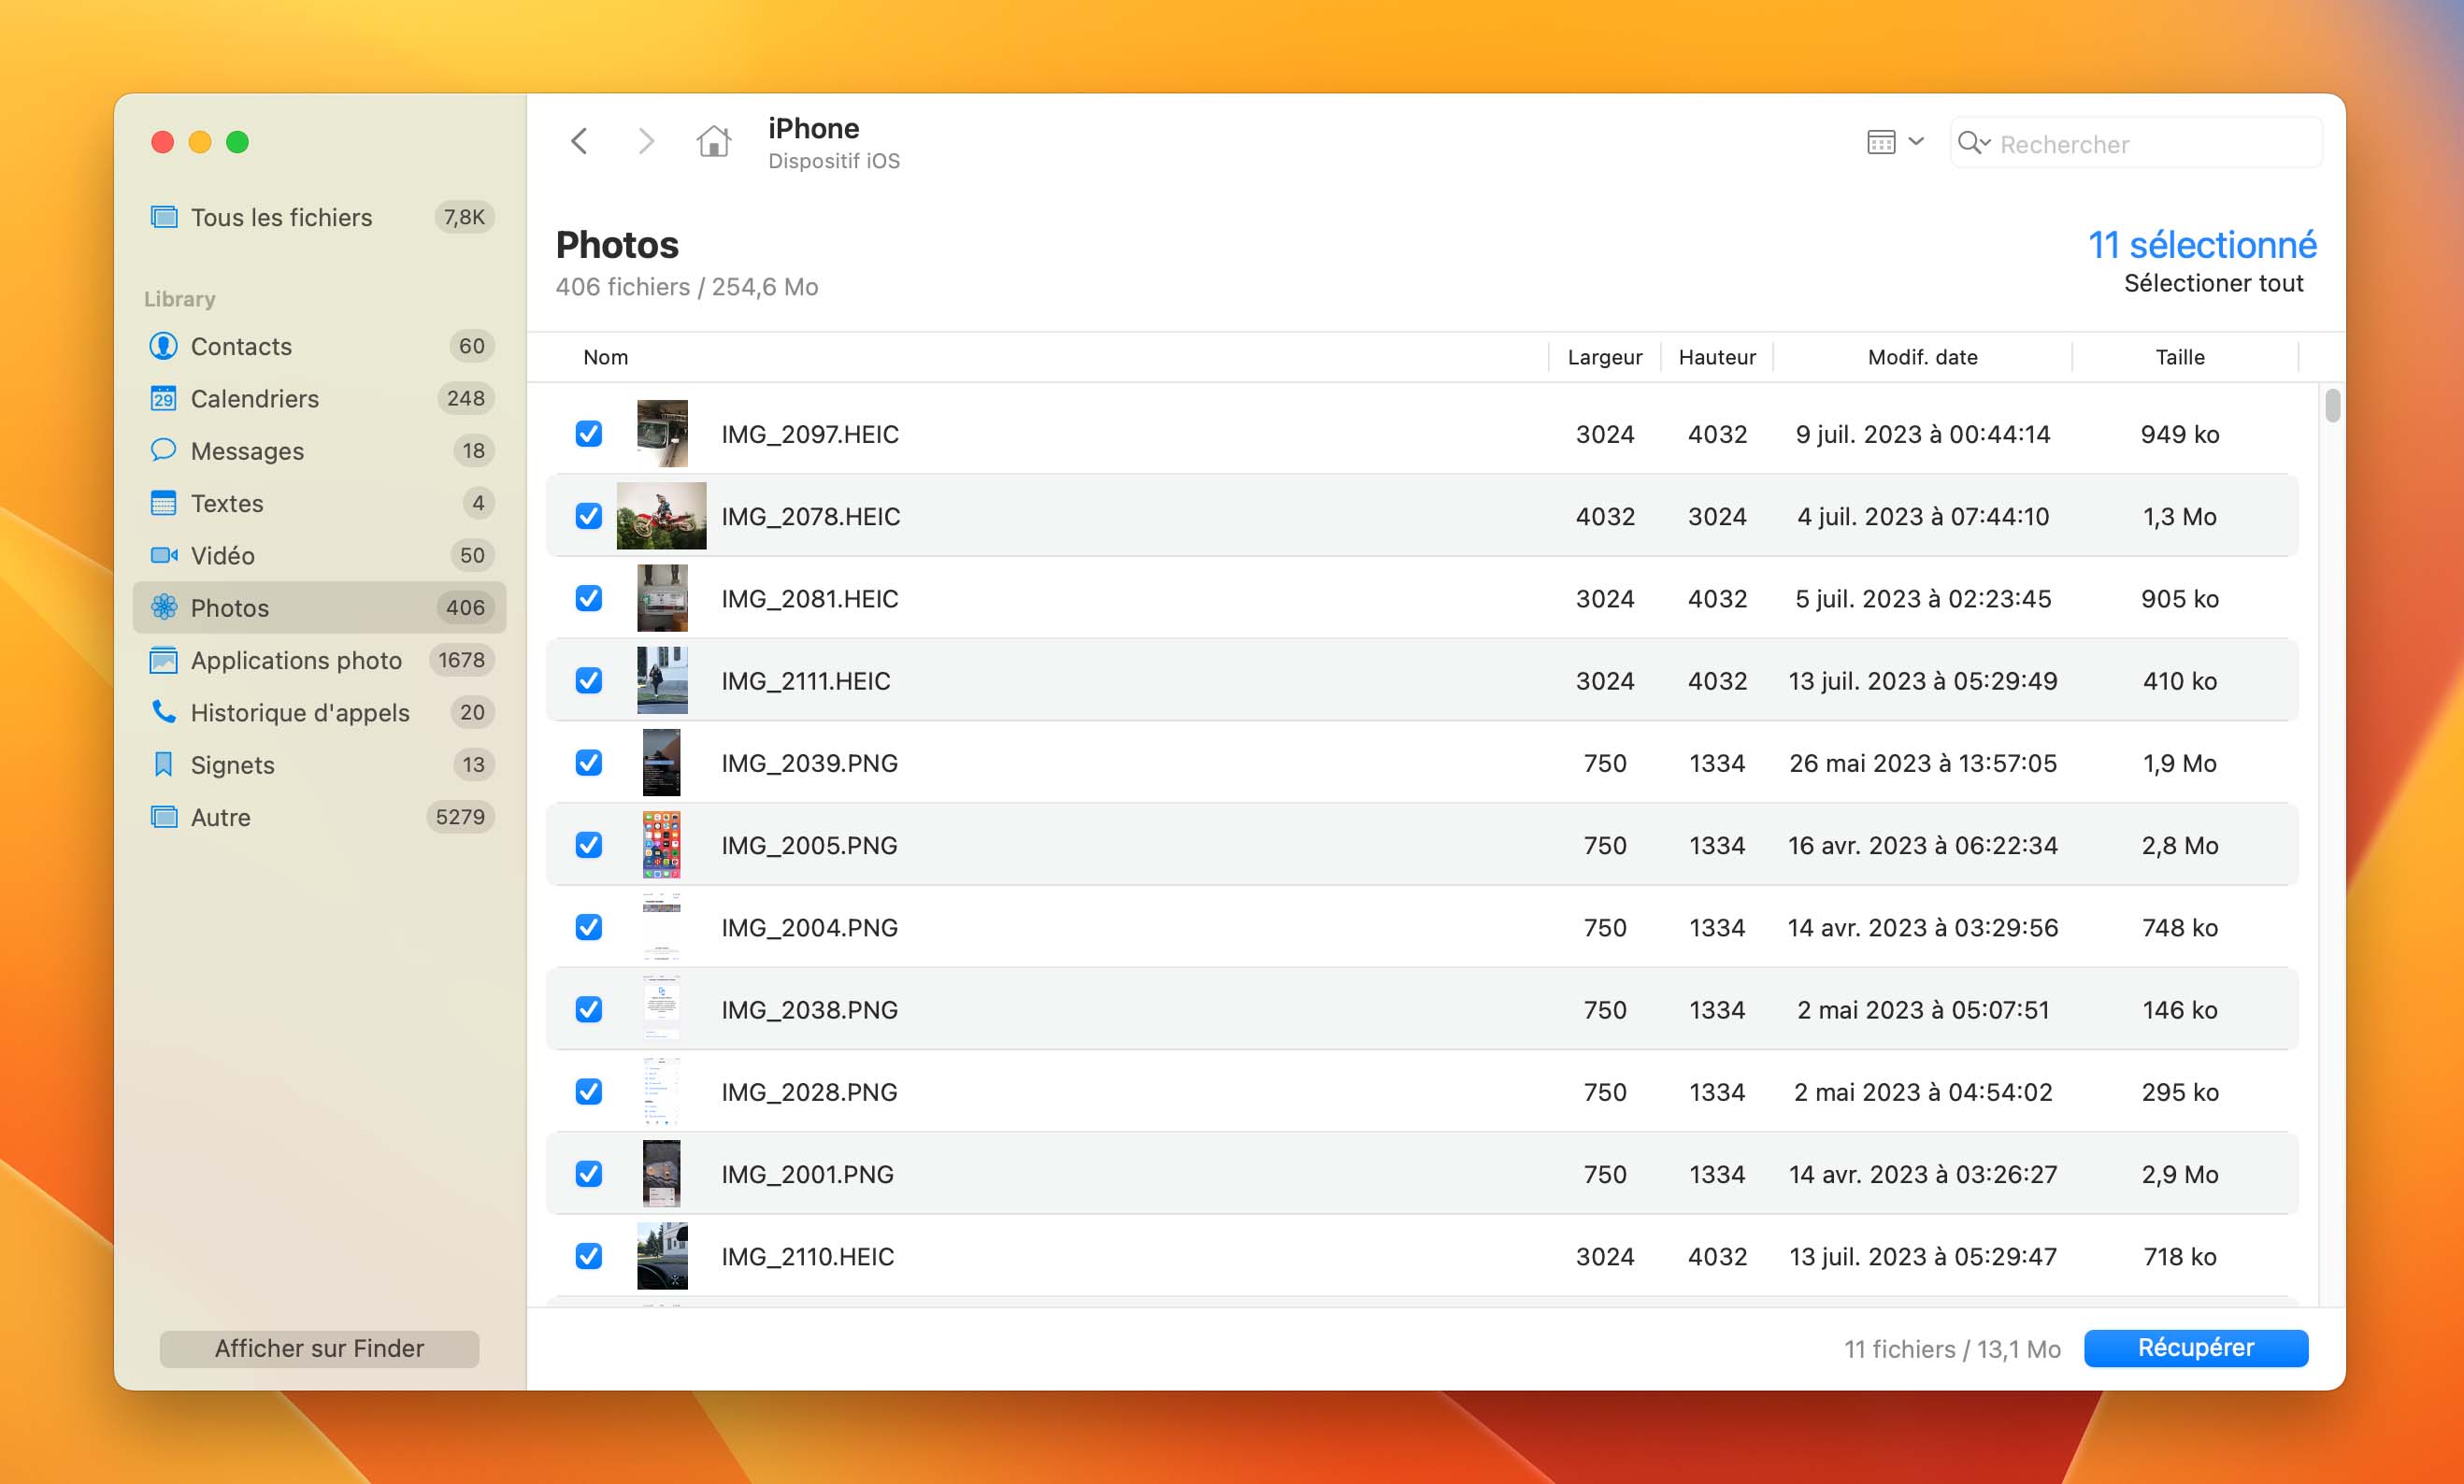
Task: Click the Historique d'appels sidebar icon
Action: (x=164, y=713)
